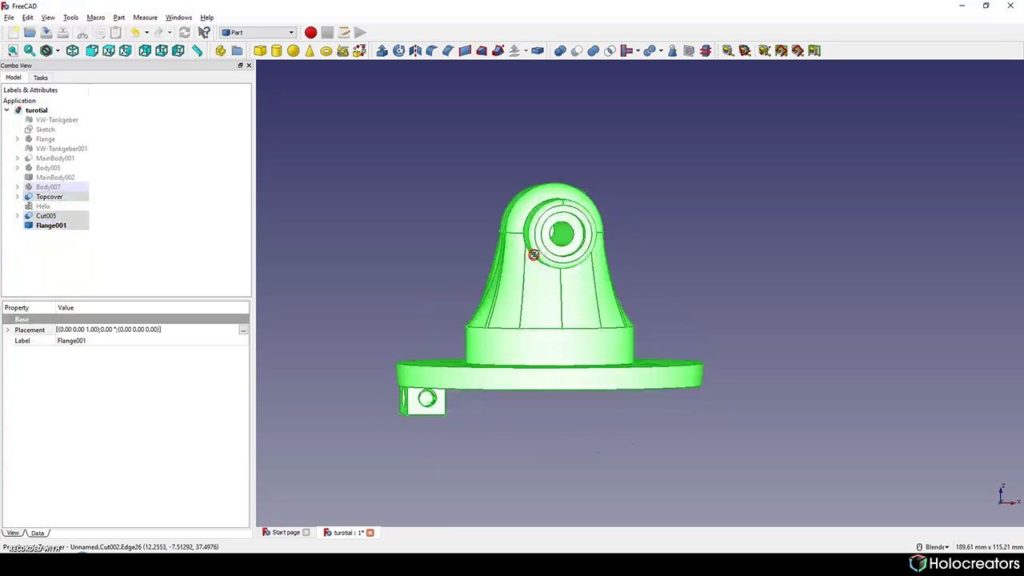This screenshot has width=1024, height=576.
Task: Paste from clipboard icon
Action: (116, 33)
